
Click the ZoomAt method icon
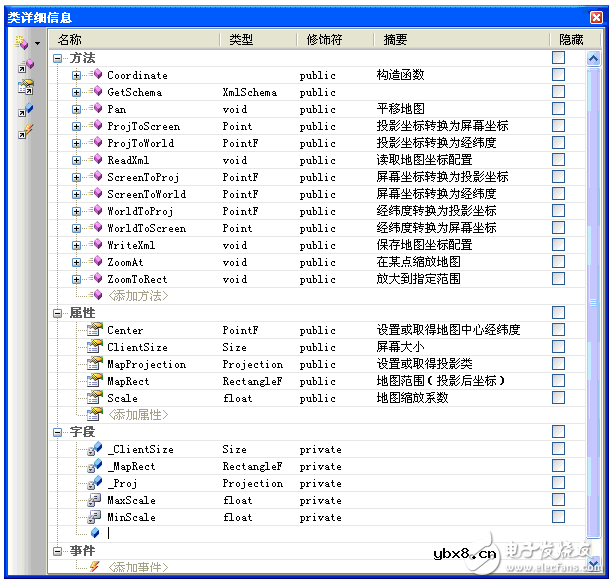95,262
